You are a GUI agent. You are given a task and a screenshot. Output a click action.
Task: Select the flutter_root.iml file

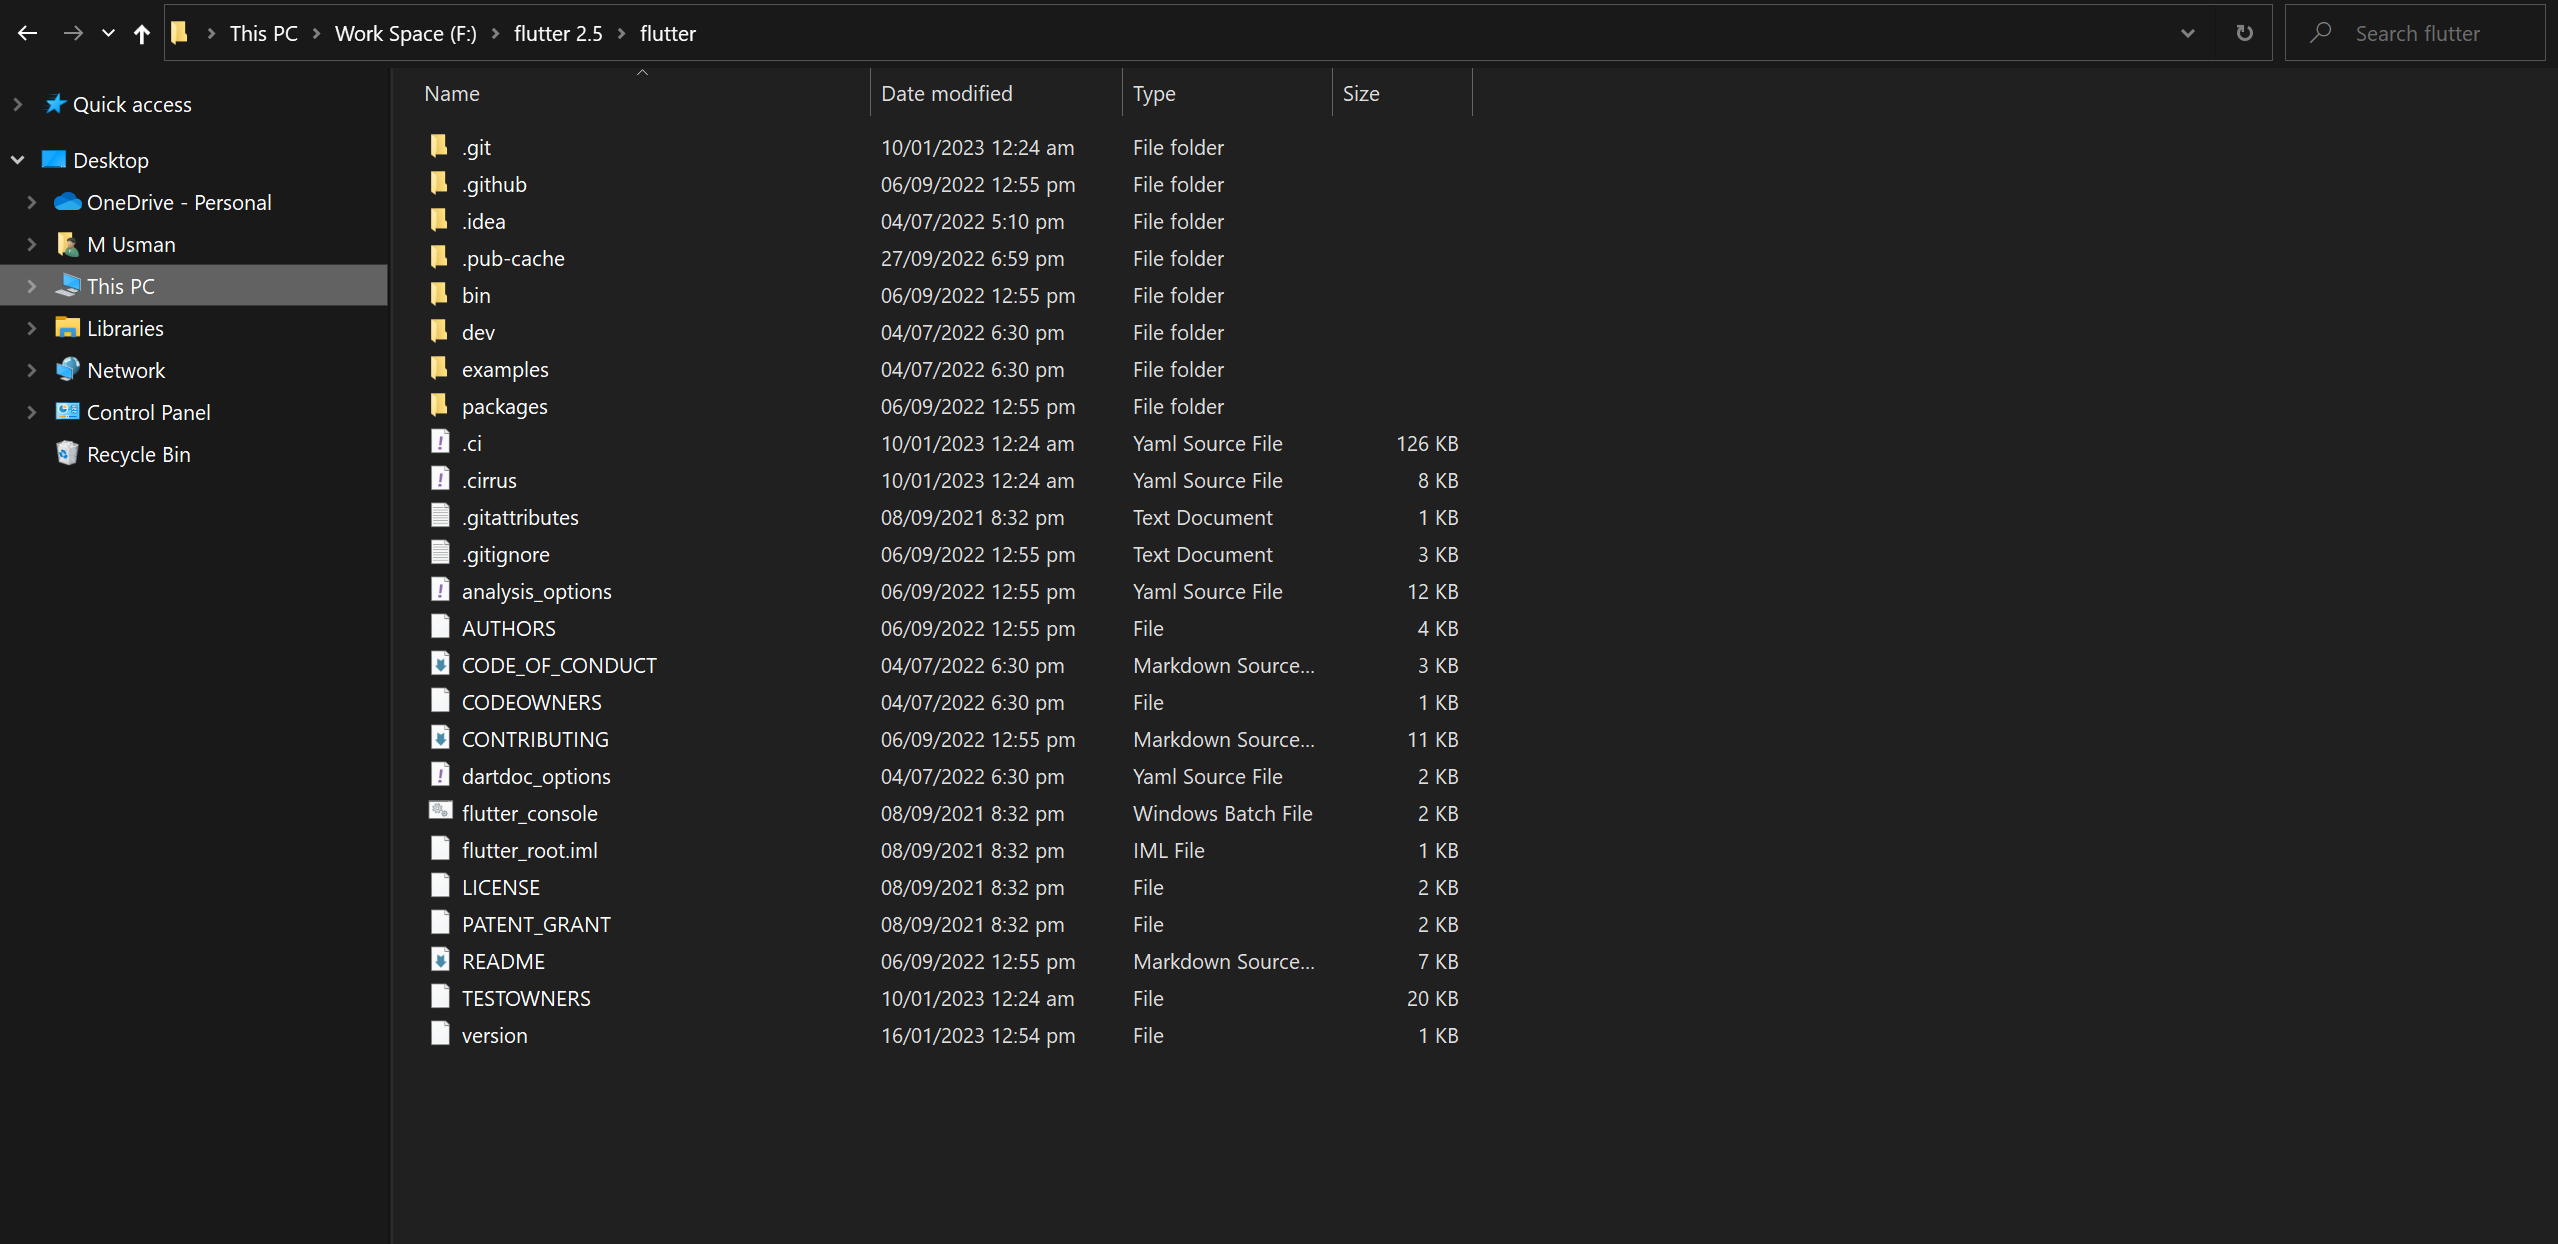pyautogui.click(x=529, y=850)
